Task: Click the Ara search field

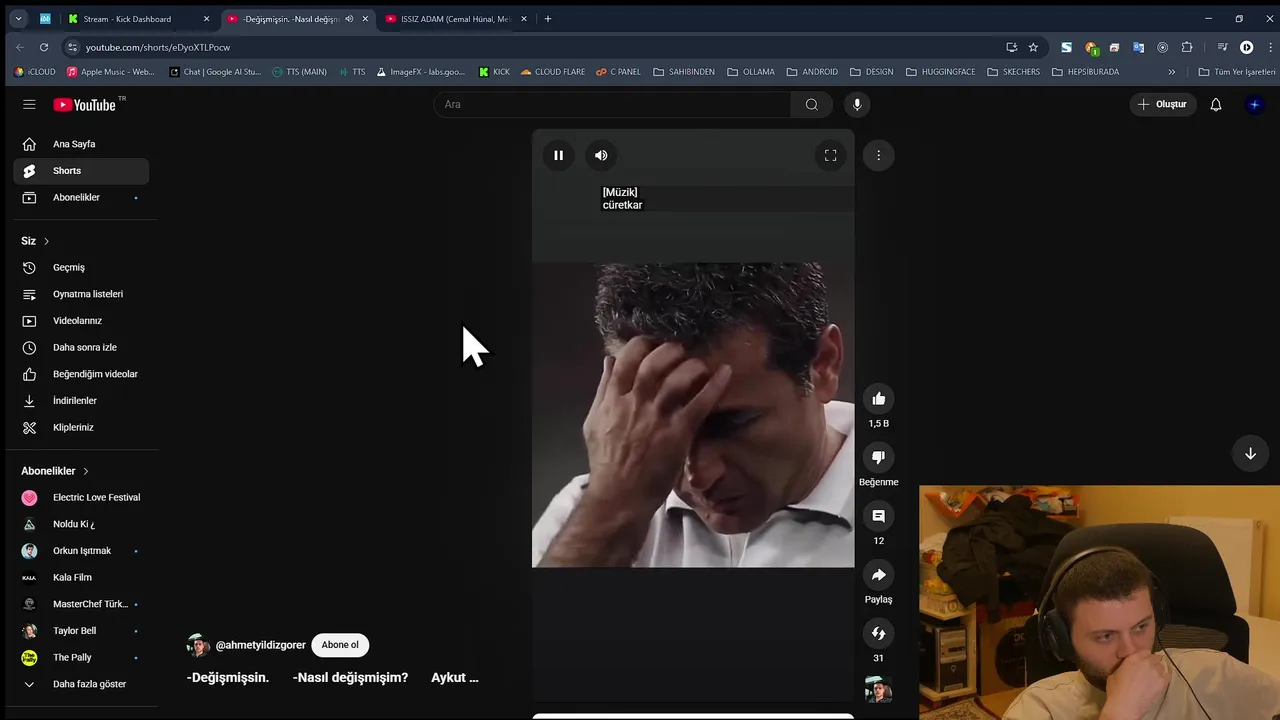Action: 612,104
